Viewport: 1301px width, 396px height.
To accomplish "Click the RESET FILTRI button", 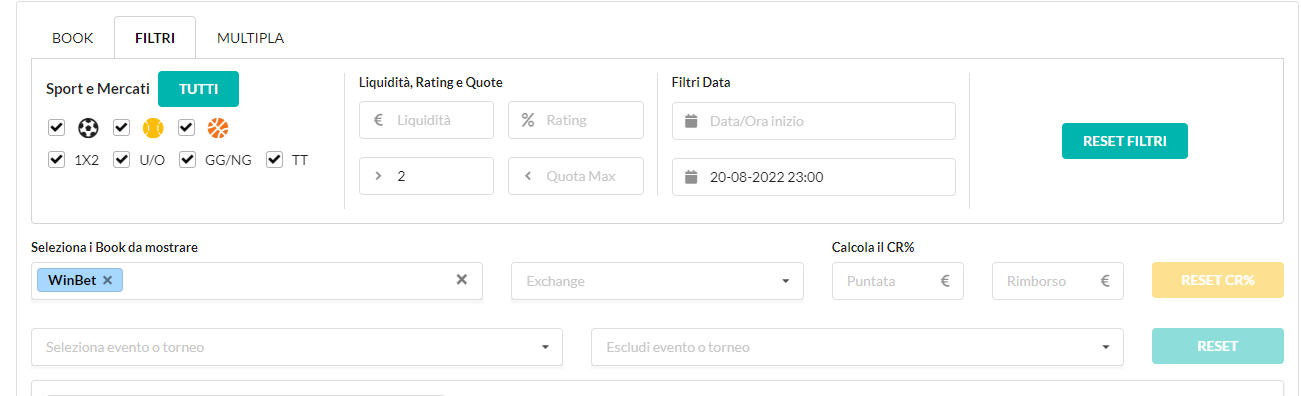I will coord(1125,141).
